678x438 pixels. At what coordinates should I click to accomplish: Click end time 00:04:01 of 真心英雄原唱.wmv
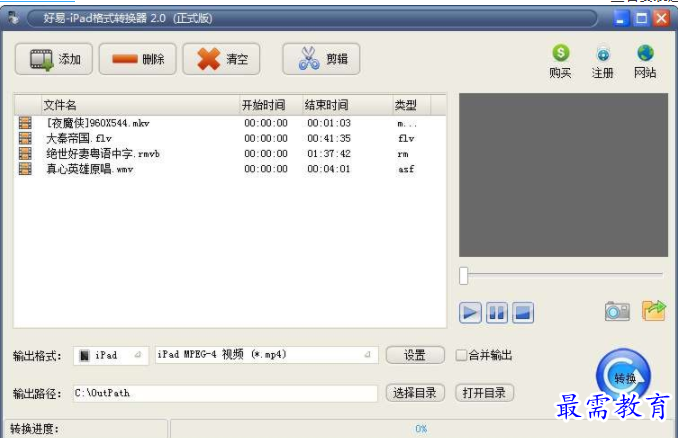(x=329, y=169)
